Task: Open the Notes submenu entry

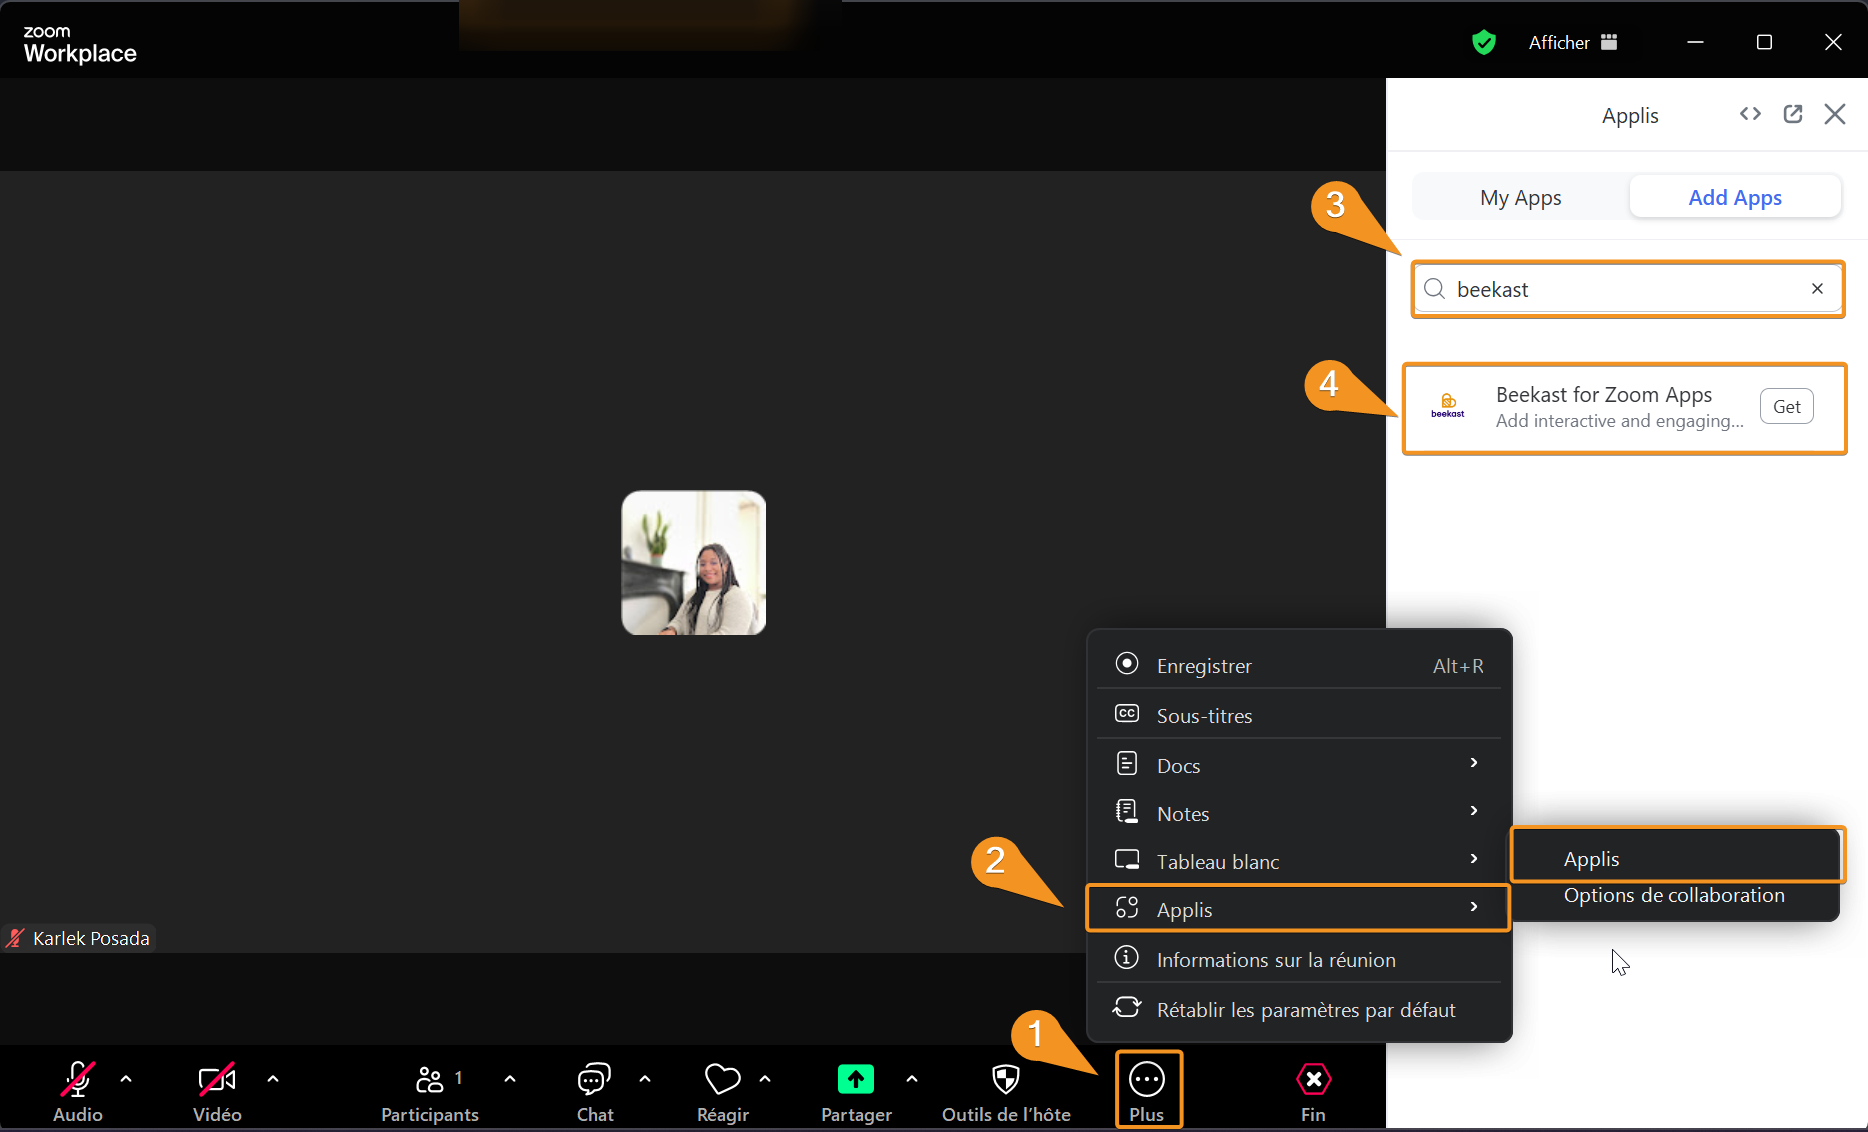Action: 1299,813
